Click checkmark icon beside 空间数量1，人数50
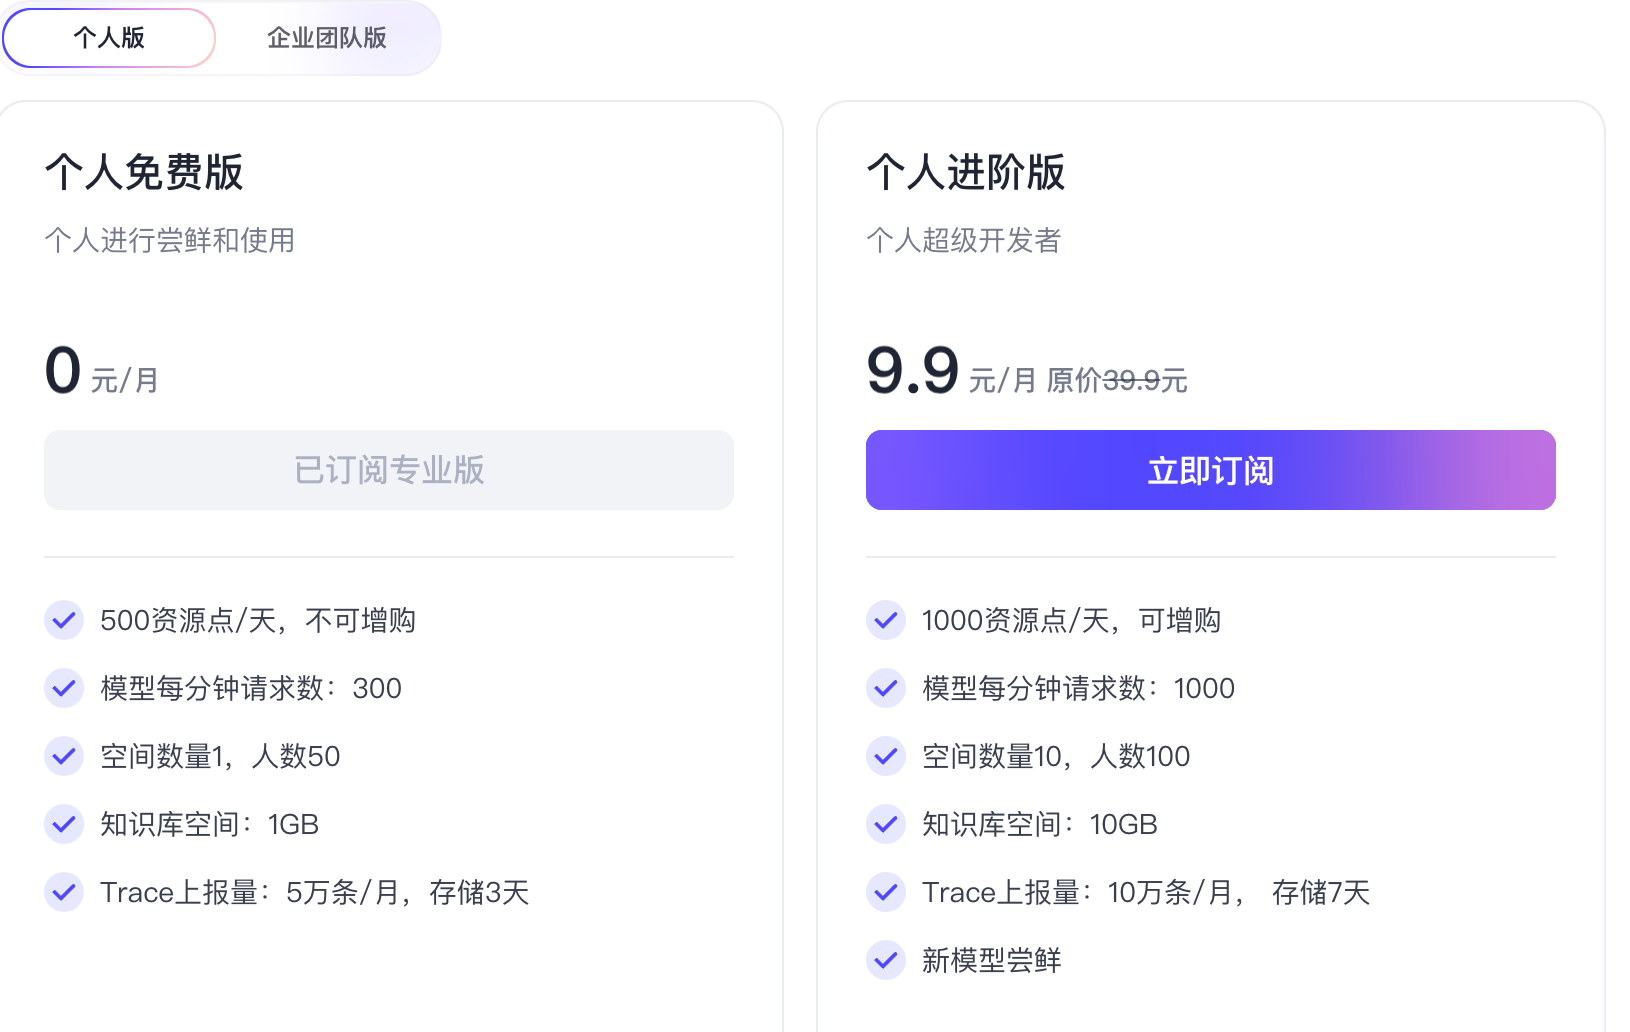1630x1032 pixels. pyautogui.click(x=64, y=756)
